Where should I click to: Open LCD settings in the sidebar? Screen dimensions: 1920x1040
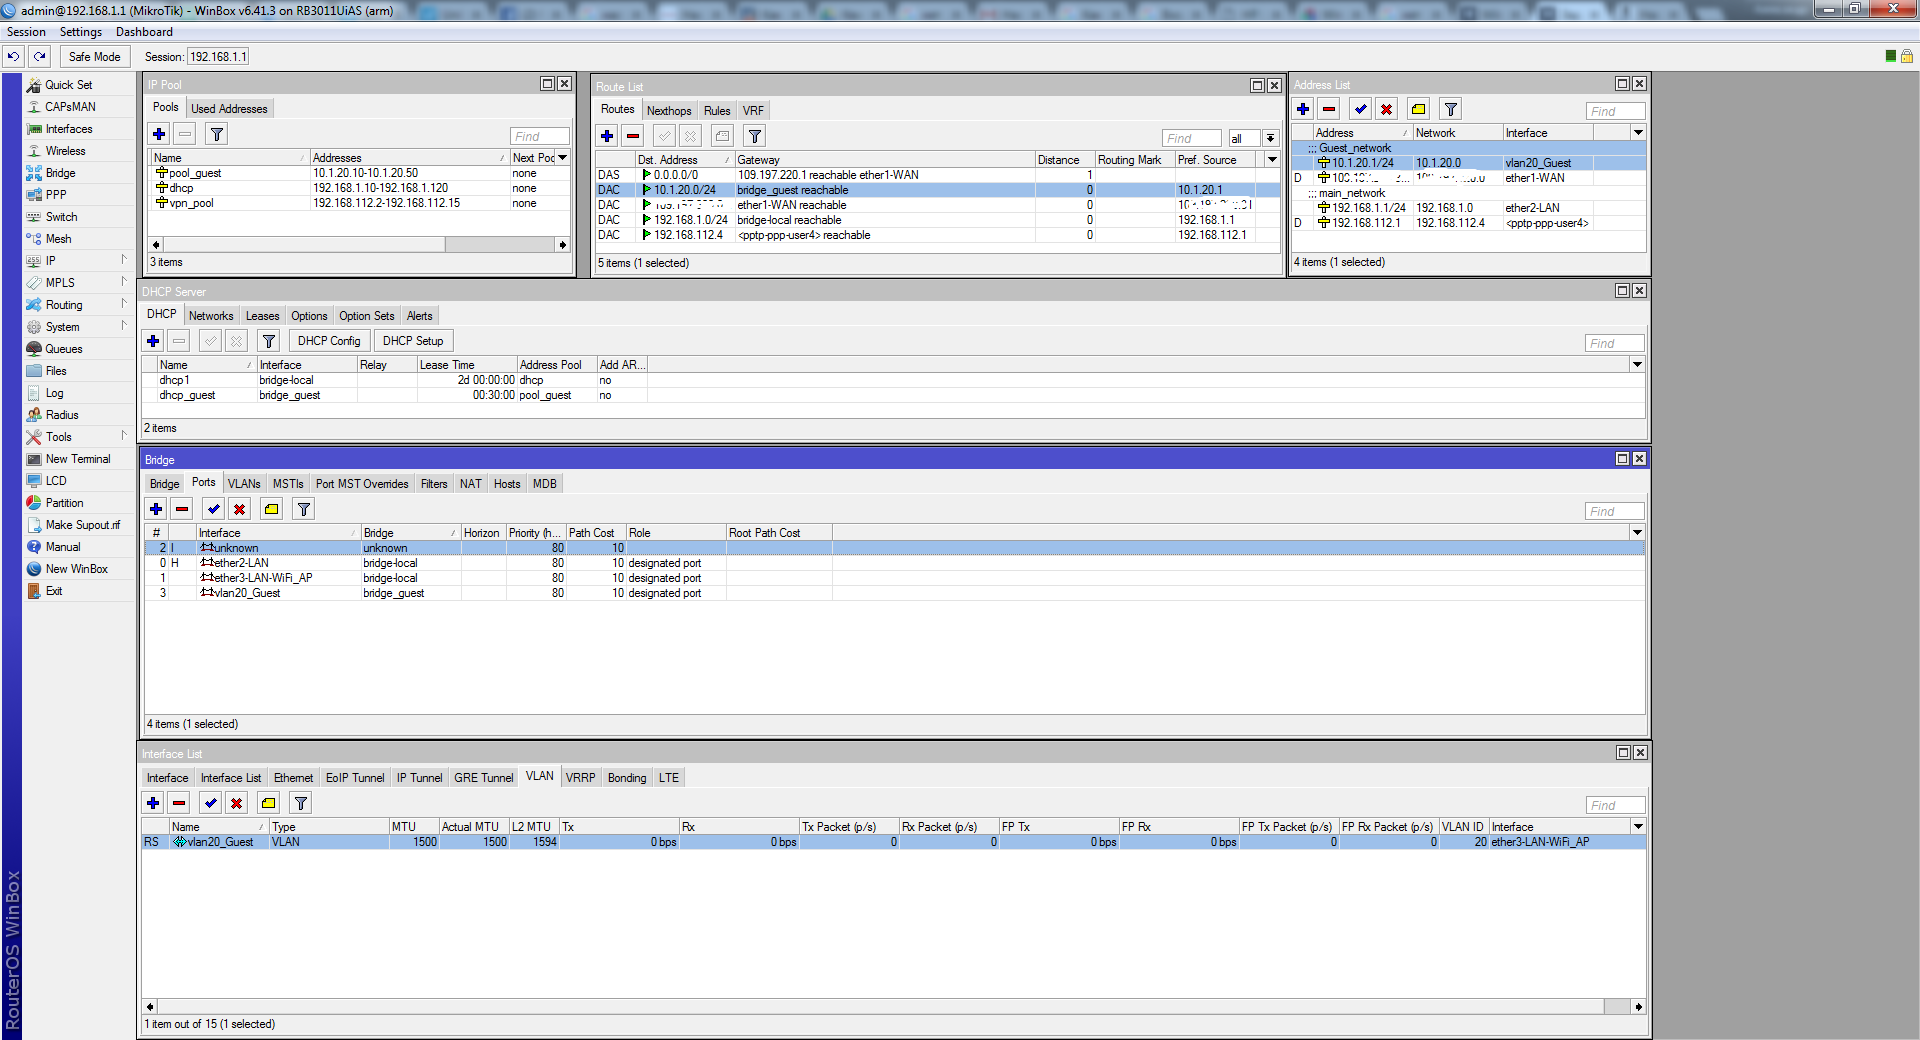tap(56, 481)
